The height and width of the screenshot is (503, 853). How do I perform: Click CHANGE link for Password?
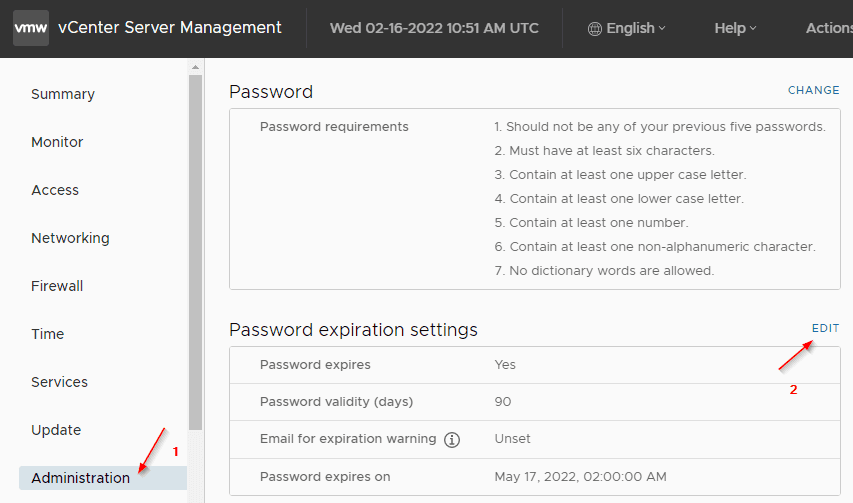click(x=813, y=90)
